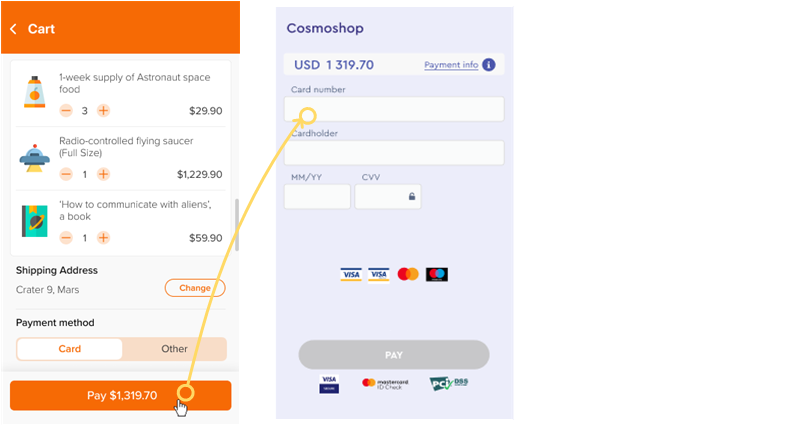The height and width of the screenshot is (426, 790).
Task: Click the CVV field lock icon
Action: [x=411, y=197]
